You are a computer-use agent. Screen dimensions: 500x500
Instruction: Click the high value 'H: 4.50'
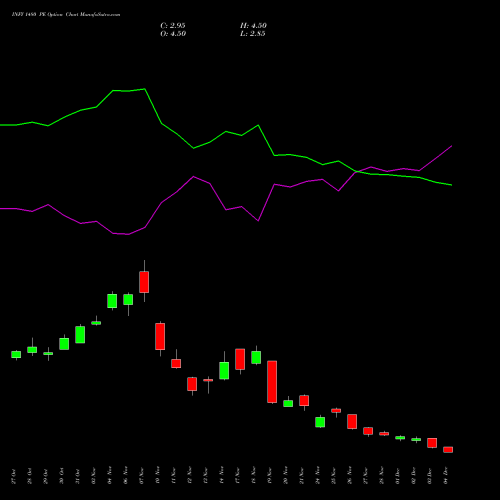tap(253, 26)
